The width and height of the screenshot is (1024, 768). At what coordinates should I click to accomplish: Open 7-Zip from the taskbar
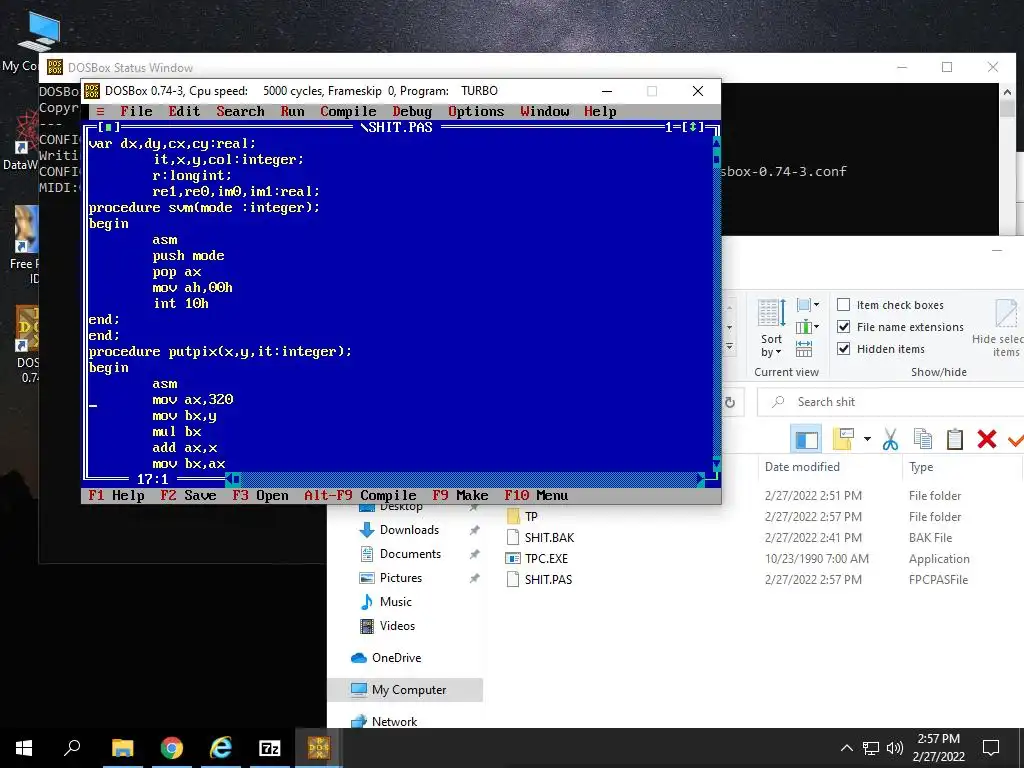pos(270,748)
